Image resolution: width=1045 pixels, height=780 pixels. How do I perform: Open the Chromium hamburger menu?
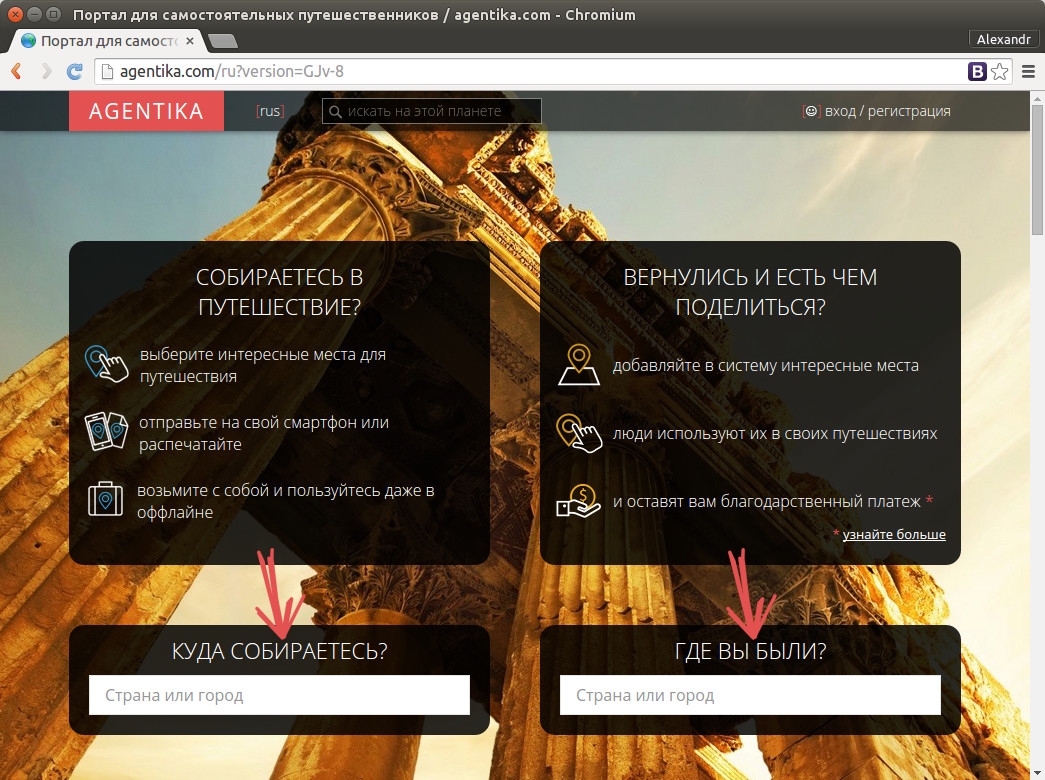point(1027,72)
